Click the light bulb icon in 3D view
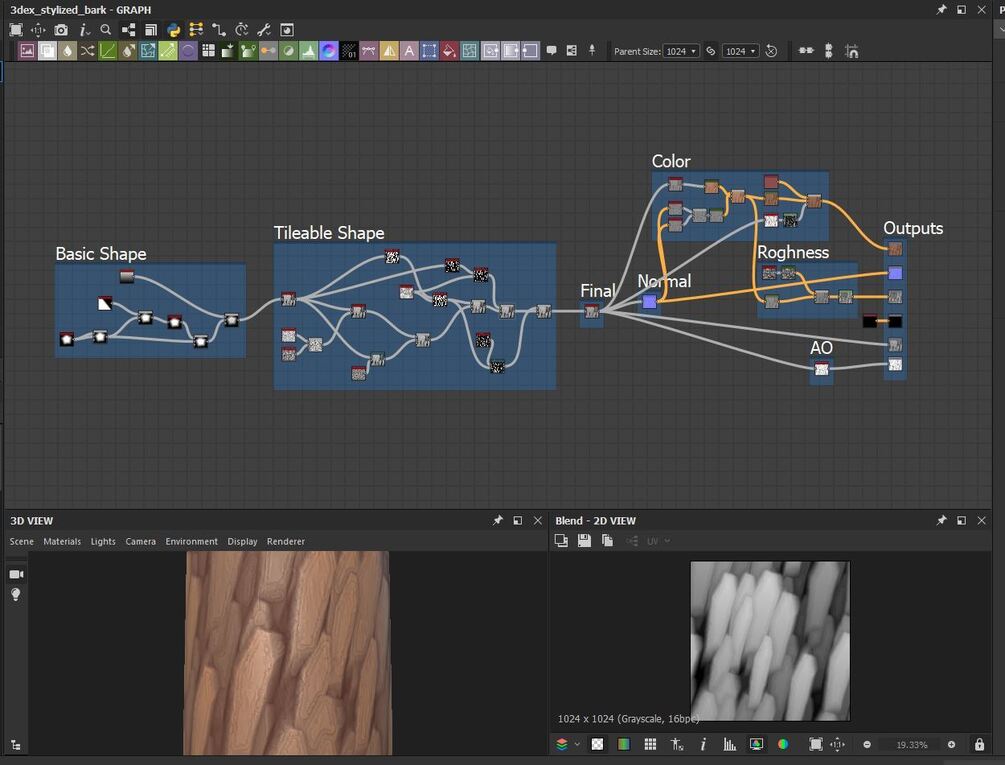The width and height of the screenshot is (1005, 765). point(16,595)
